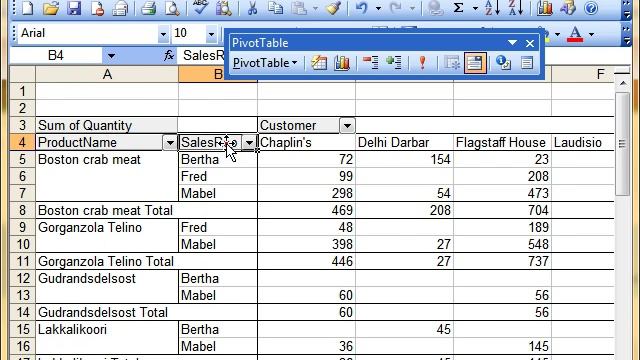Click the Show Field List icon in PivotTable toolbar
This screenshot has width=640, height=360.
[x=527, y=63]
